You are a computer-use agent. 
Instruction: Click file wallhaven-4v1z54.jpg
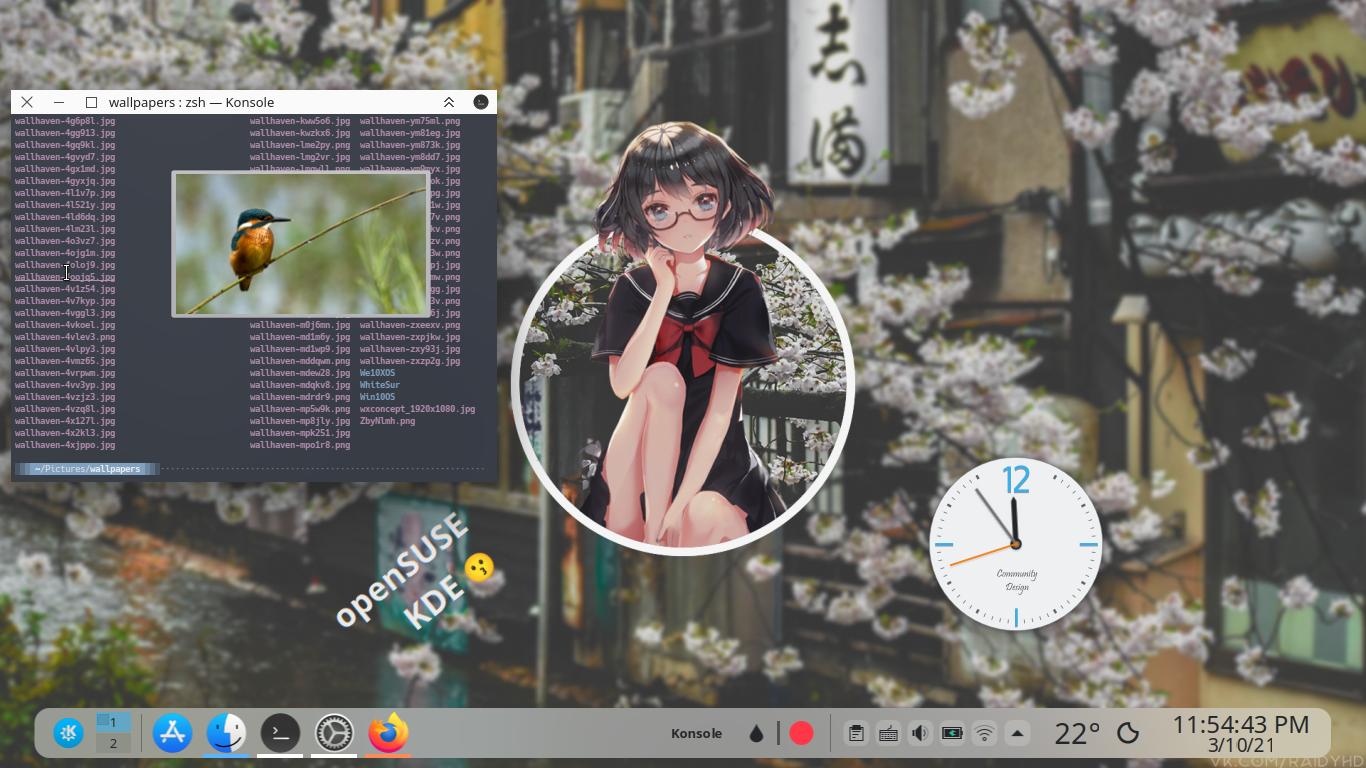point(65,289)
